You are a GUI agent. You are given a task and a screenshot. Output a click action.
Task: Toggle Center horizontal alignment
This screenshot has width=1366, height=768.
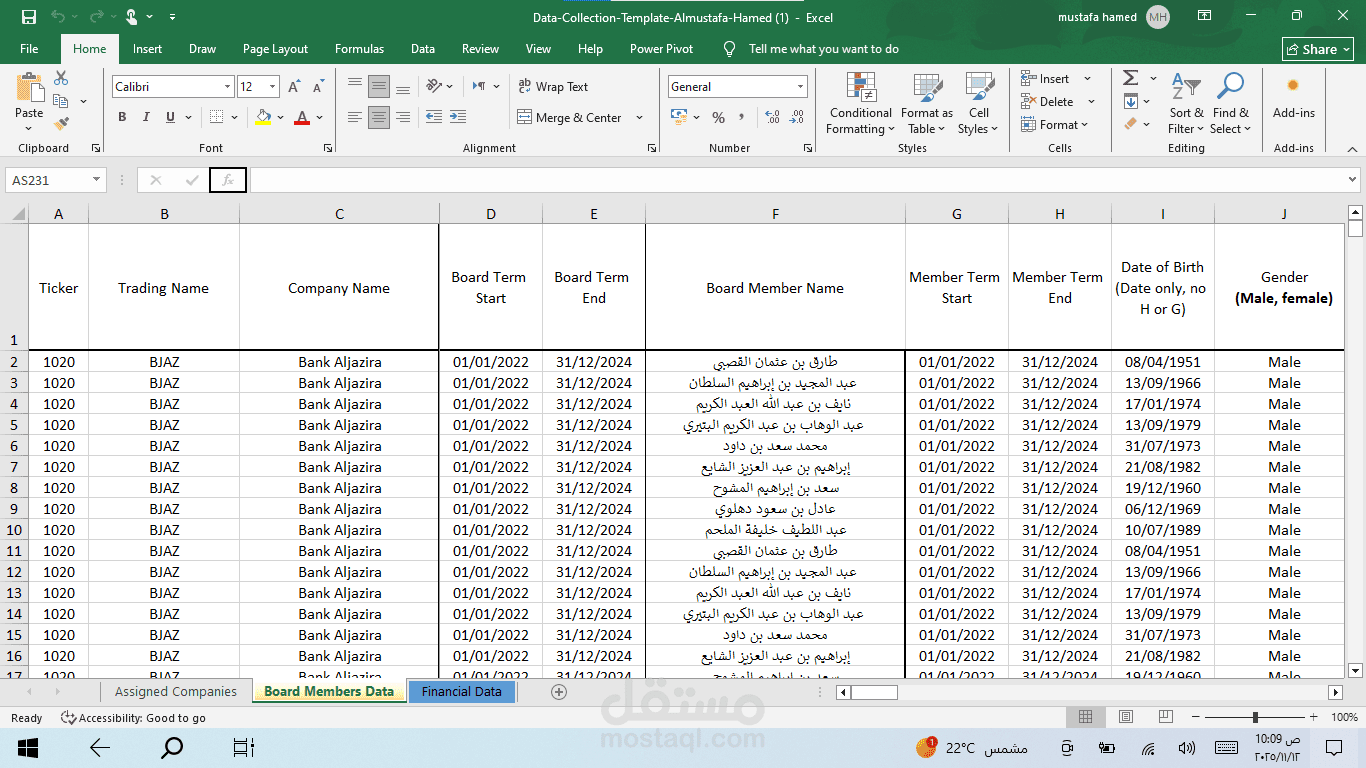[379, 117]
